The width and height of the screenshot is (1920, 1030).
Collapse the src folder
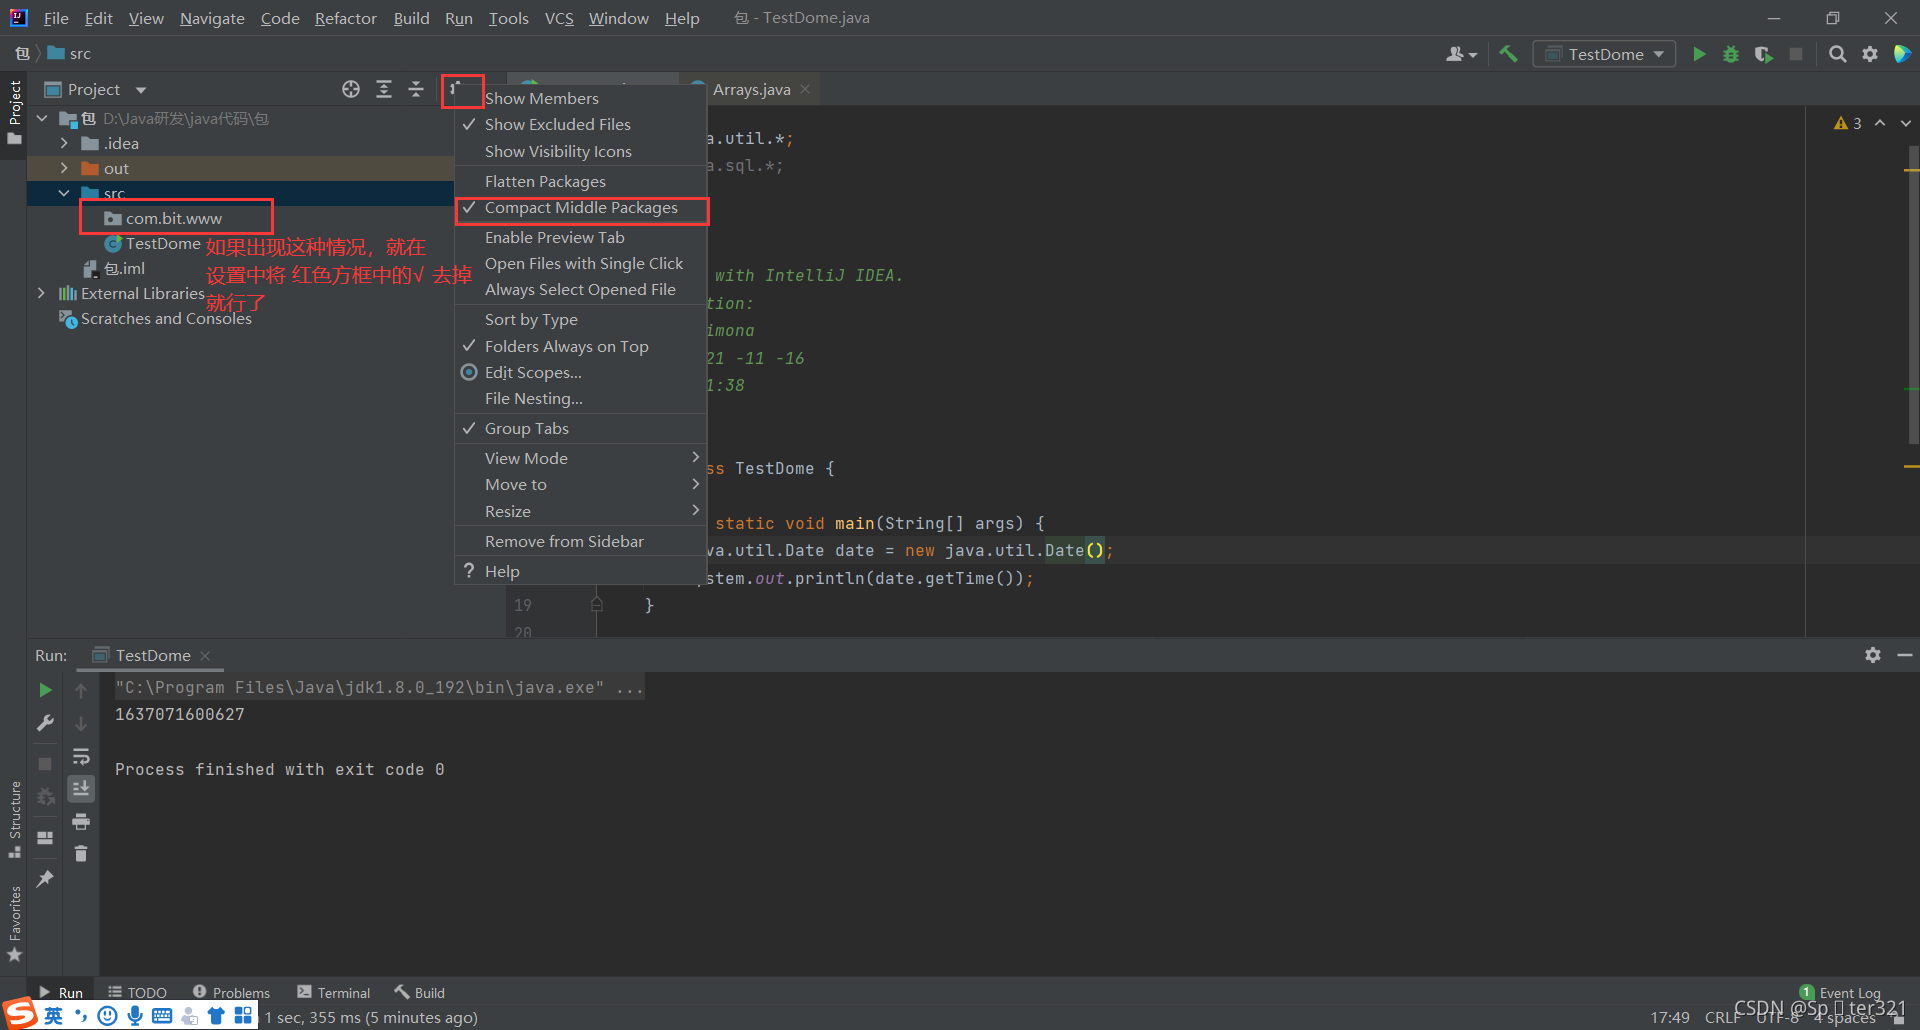(x=64, y=193)
